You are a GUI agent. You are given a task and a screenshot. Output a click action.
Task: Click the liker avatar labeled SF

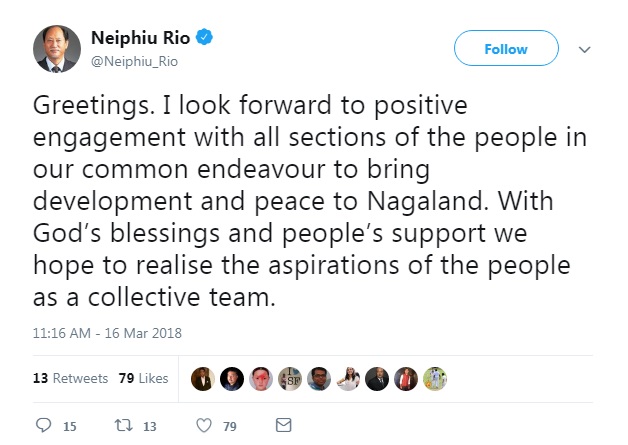click(x=290, y=379)
